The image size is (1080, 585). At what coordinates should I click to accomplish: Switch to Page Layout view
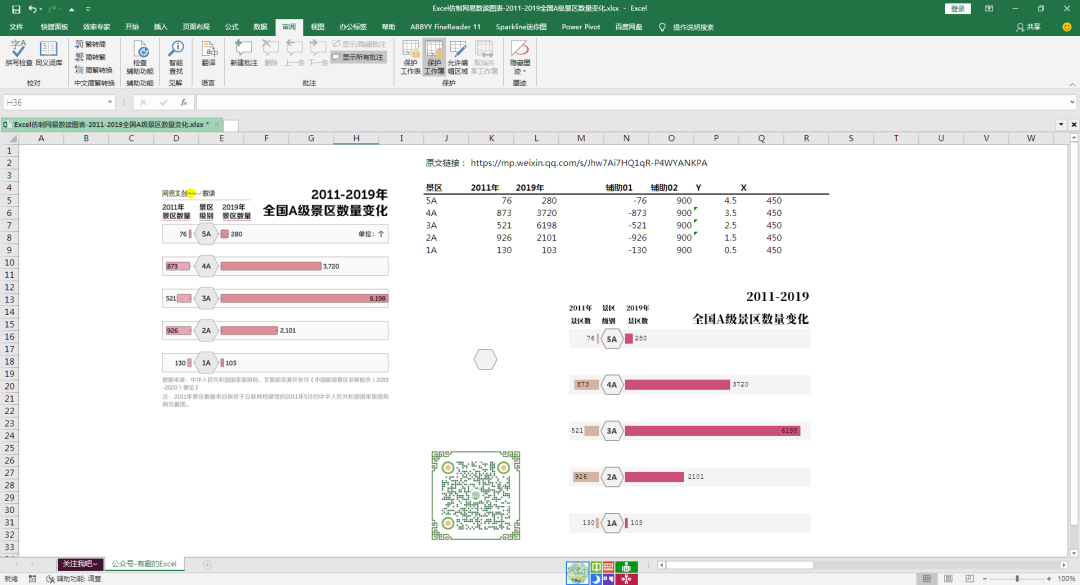(x=948, y=579)
